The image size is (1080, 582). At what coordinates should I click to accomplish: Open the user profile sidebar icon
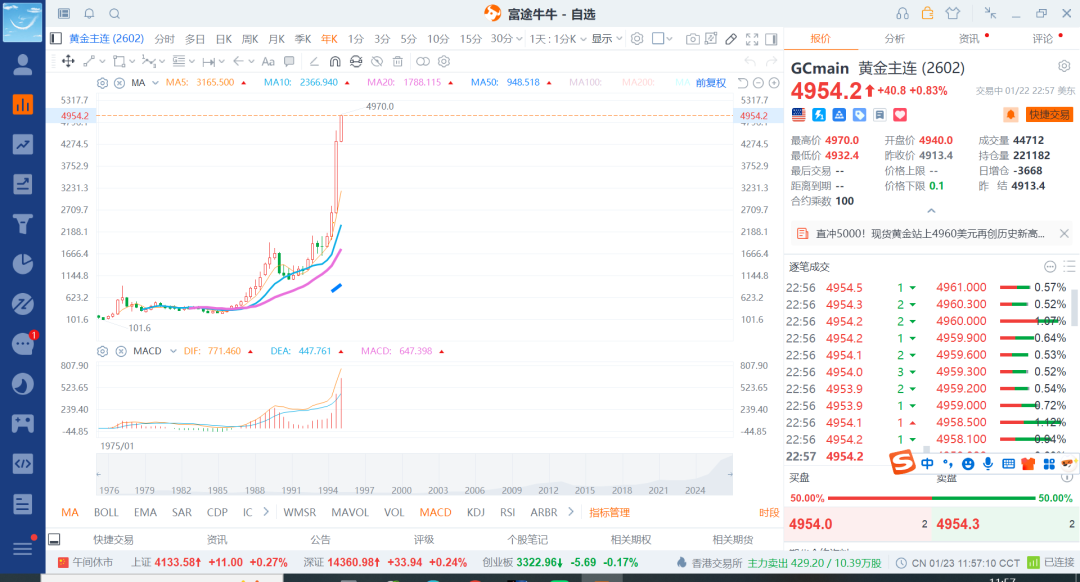23,65
